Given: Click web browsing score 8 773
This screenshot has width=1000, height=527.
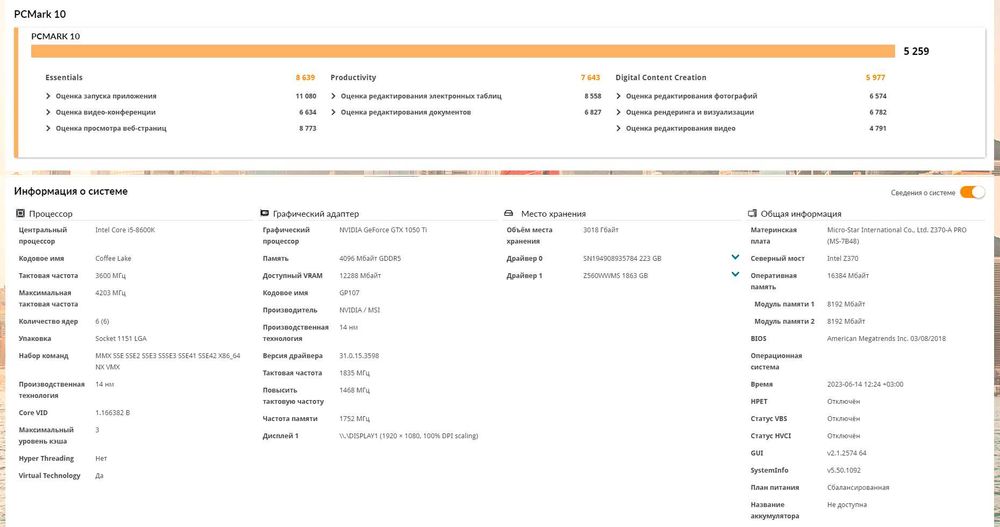Looking at the screenshot, I should (x=307, y=128).
